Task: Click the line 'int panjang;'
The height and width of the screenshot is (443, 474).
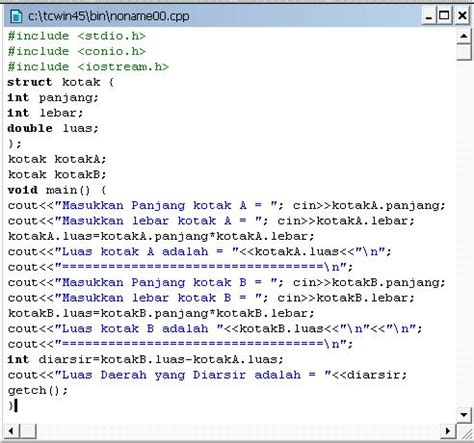Action: click(53, 98)
